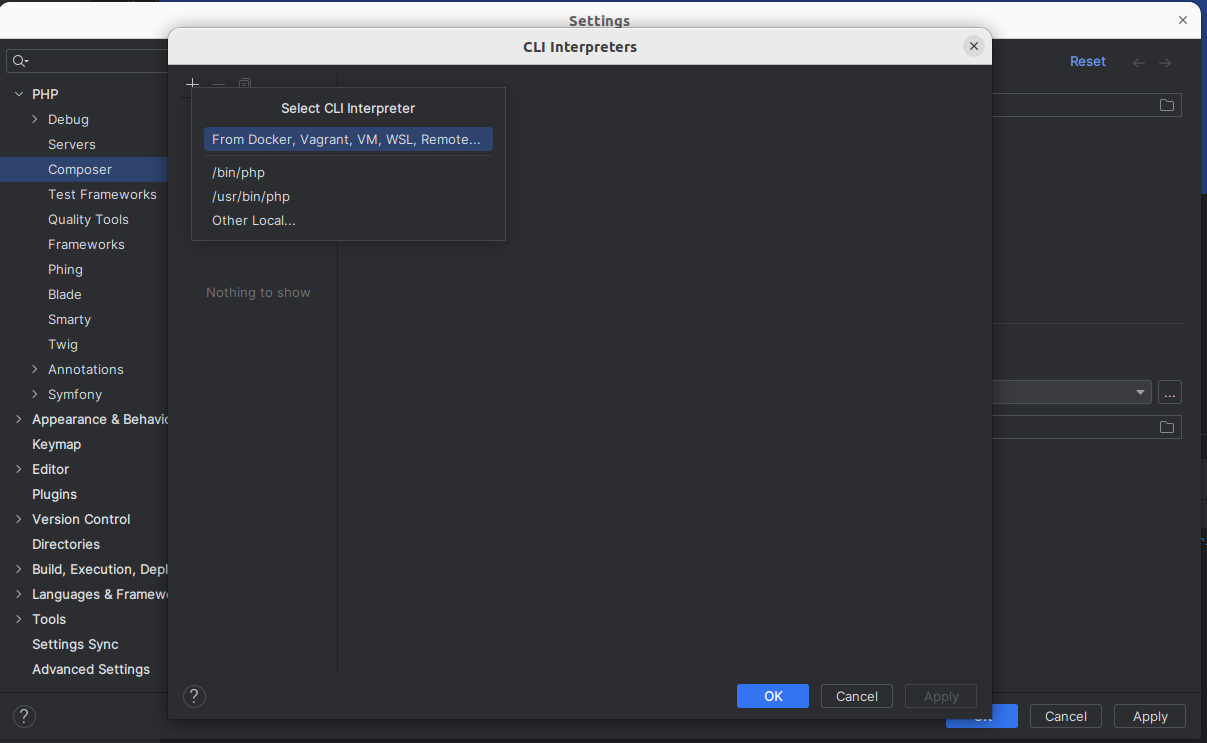Click the add interpreter plus icon

pyautogui.click(x=193, y=84)
